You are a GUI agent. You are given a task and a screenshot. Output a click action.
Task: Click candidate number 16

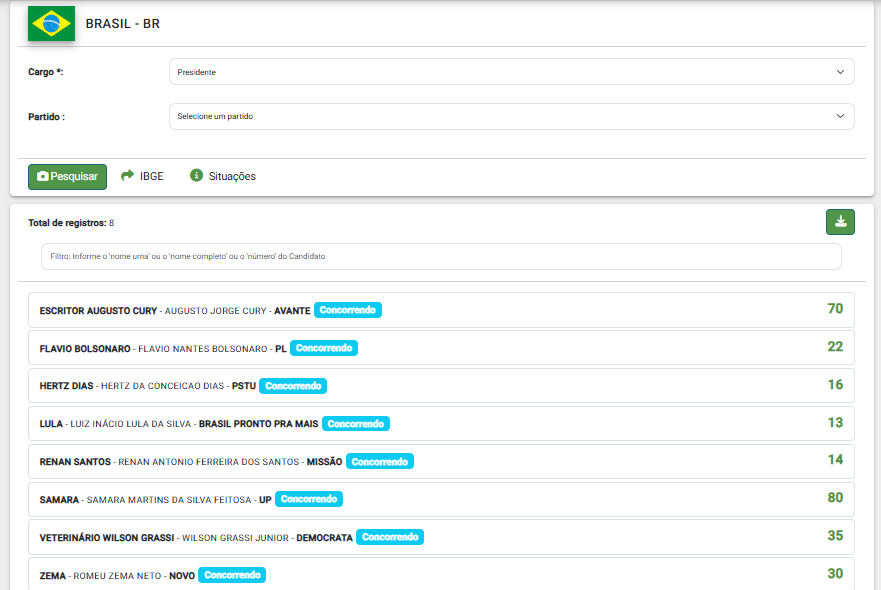click(x=835, y=385)
